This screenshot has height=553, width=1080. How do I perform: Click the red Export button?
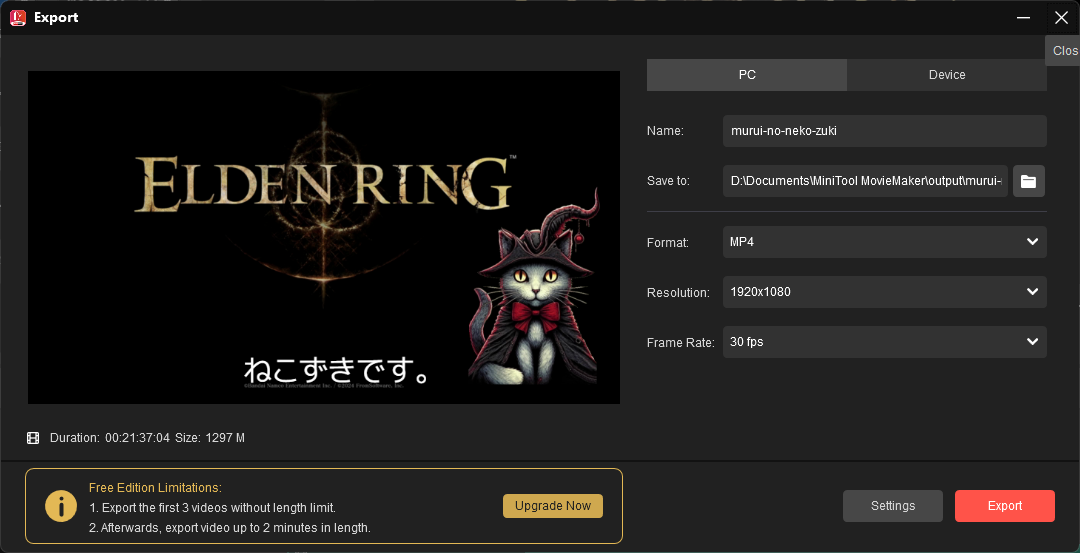(x=1005, y=506)
